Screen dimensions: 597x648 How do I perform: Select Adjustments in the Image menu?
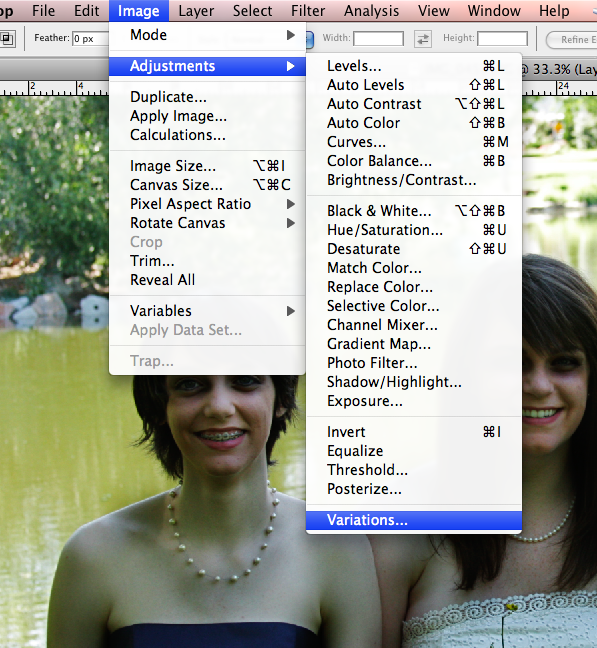pyautogui.click(x=207, y=66)
